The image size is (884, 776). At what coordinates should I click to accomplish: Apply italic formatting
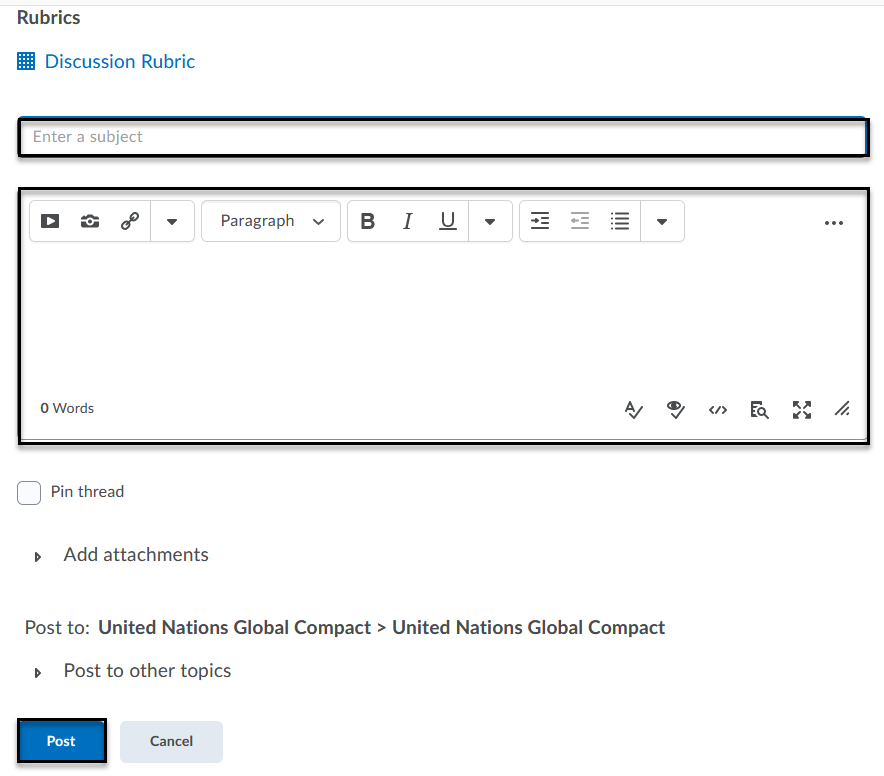pos(408,221)
